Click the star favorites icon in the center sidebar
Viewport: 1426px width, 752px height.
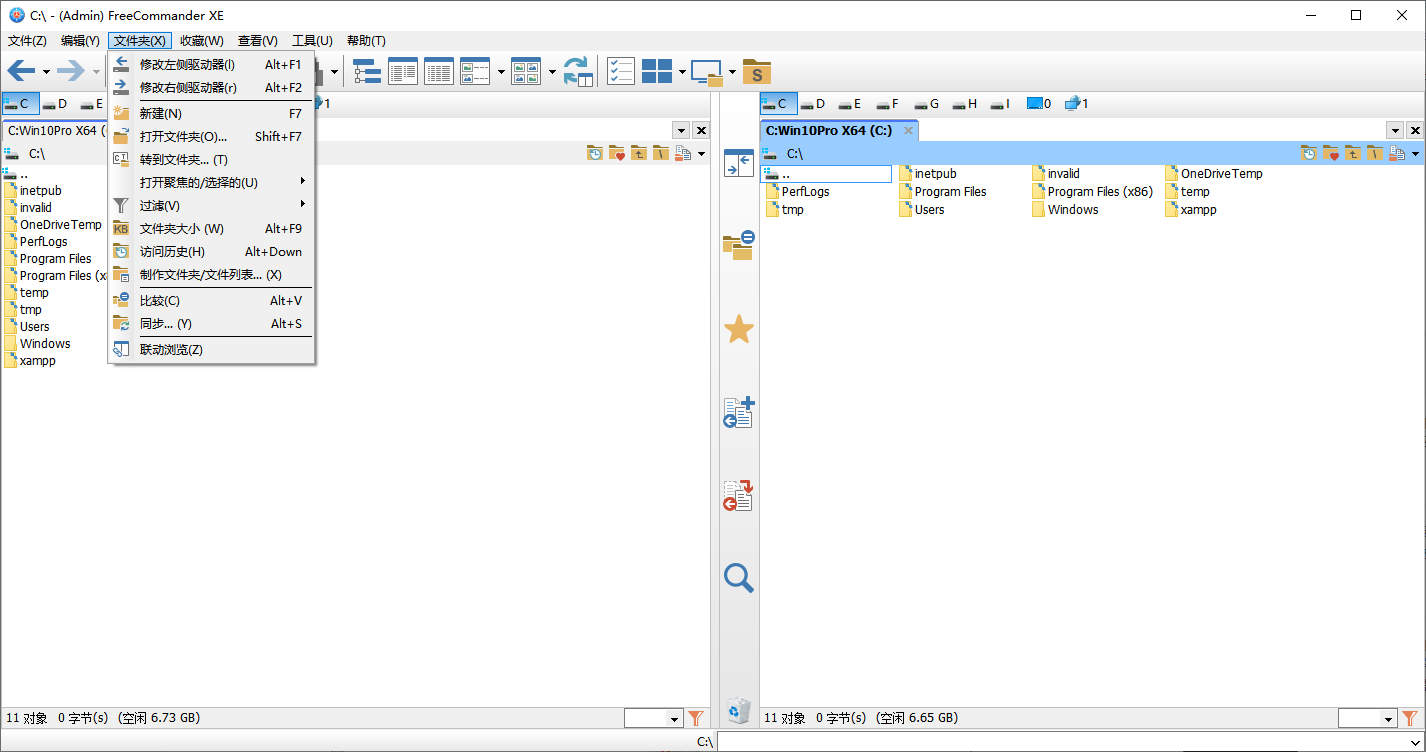(x=738, y=329)
